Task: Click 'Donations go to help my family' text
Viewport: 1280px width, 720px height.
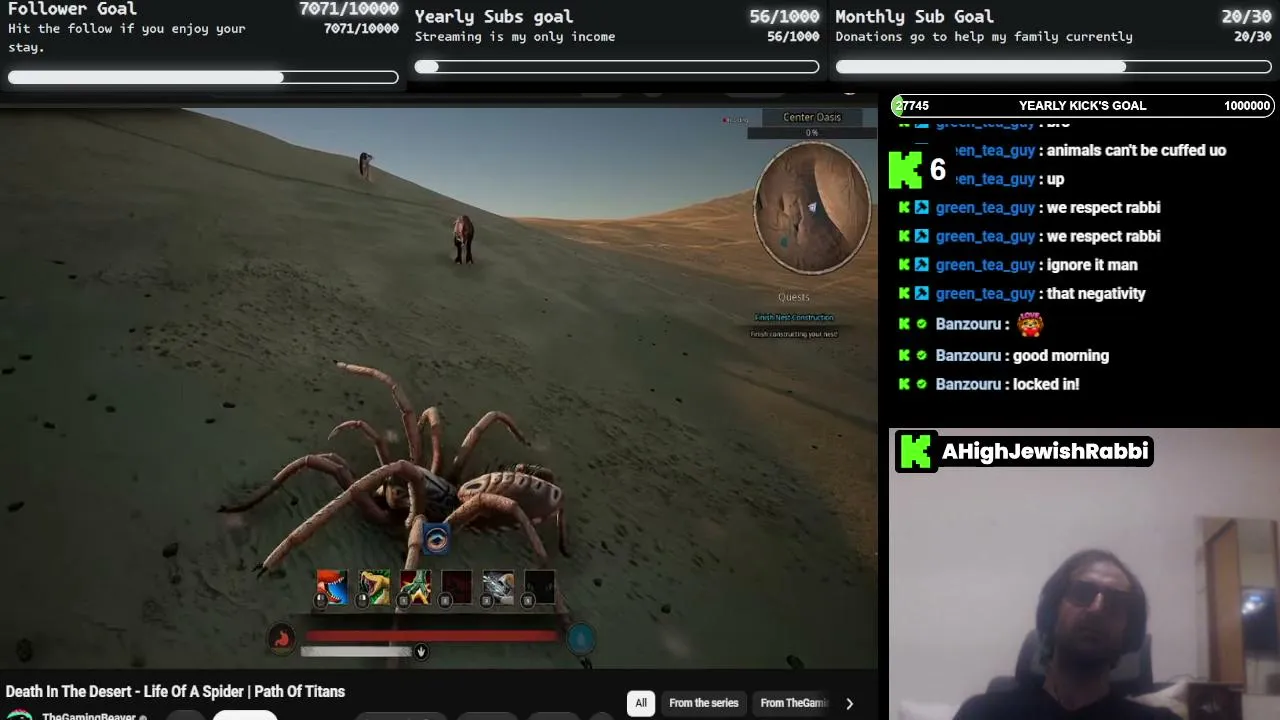Action: coord(984,37)
